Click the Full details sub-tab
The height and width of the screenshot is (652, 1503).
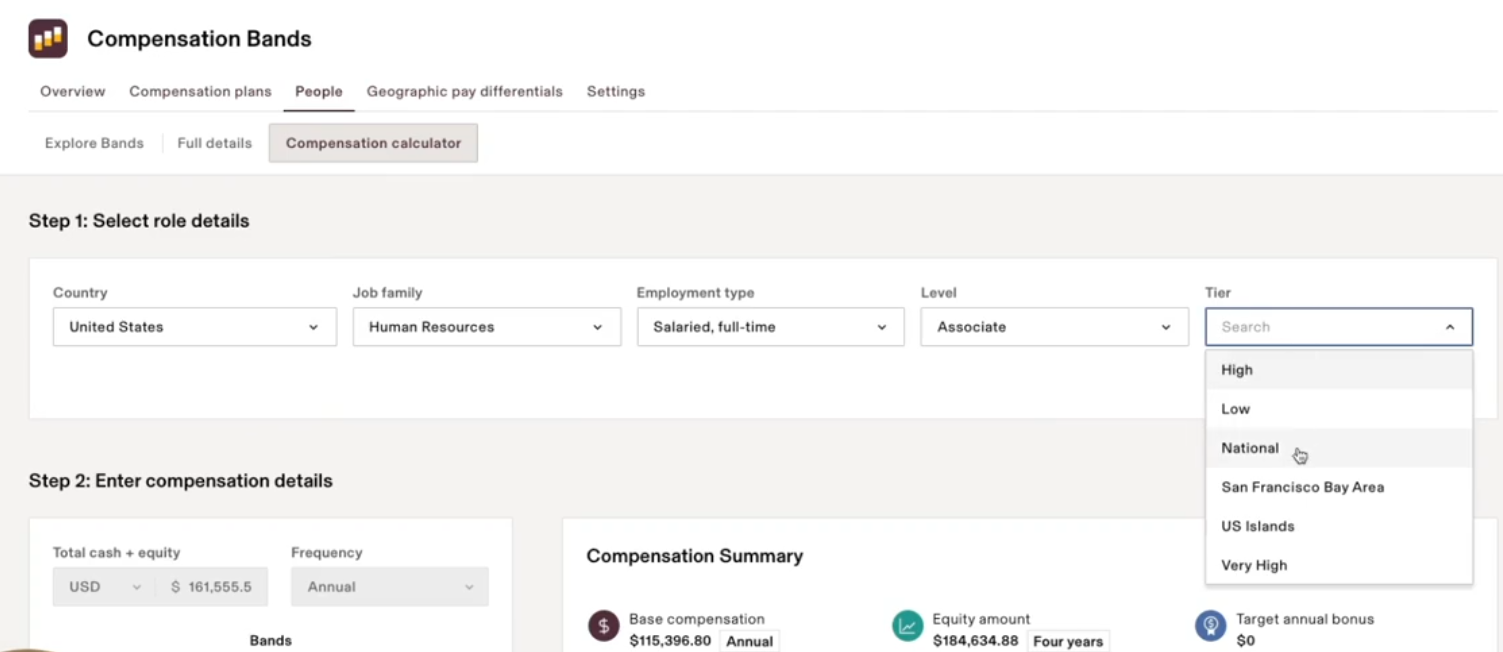(x=214, y=143)
